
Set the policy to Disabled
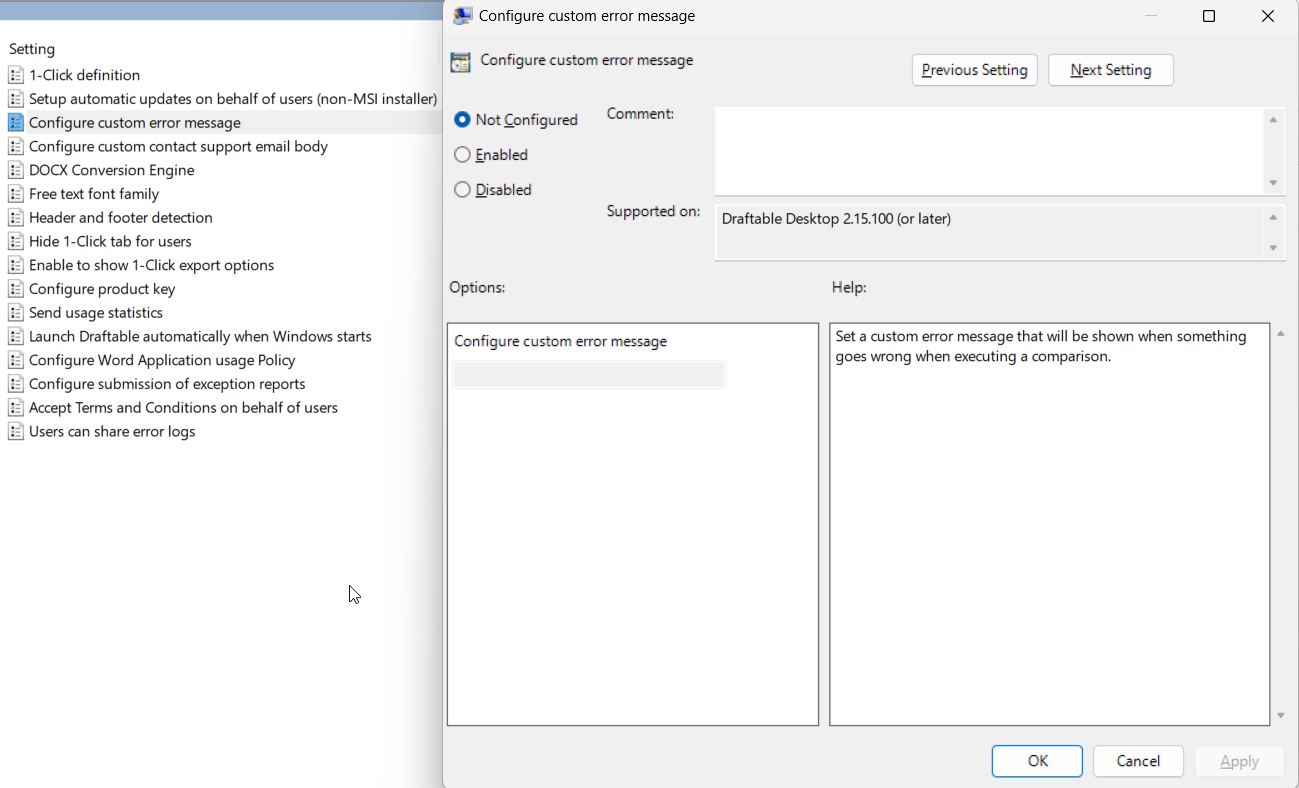pos(462,190)
